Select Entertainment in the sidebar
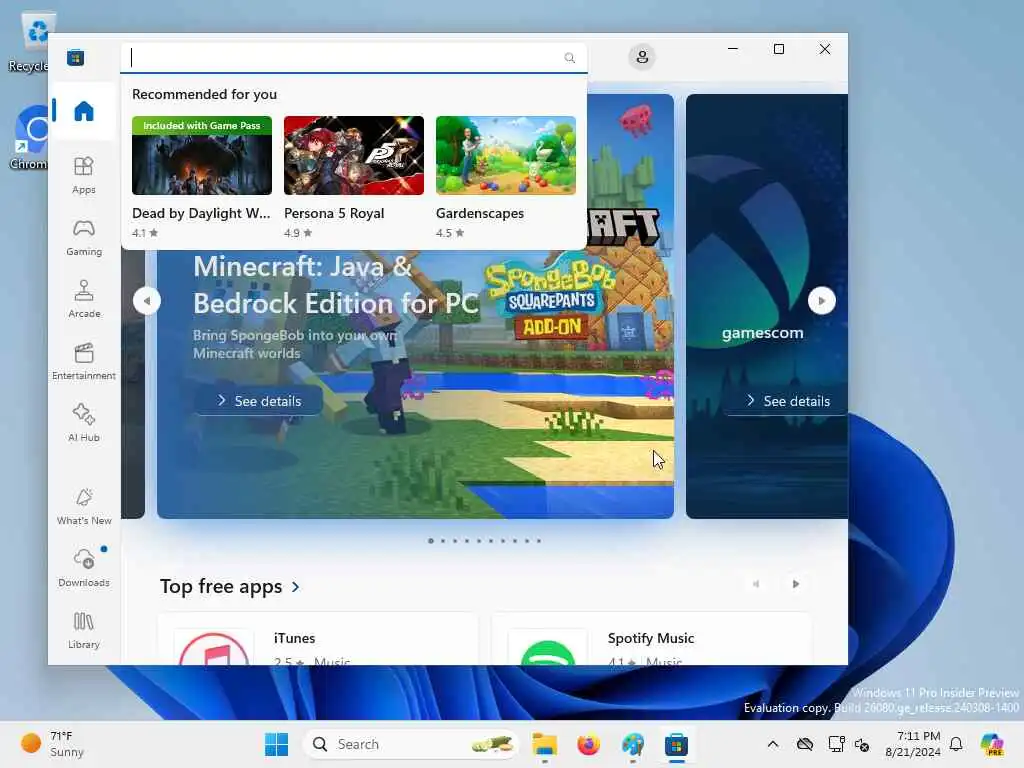The width and height of the screenshot is (1024, 768). coord(84,361)
